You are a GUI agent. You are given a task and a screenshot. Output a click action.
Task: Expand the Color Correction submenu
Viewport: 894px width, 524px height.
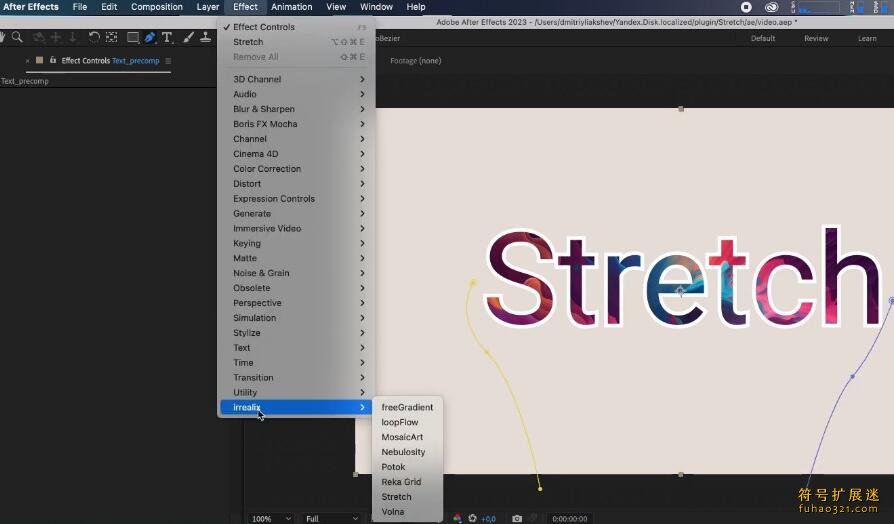coord(296,169)
